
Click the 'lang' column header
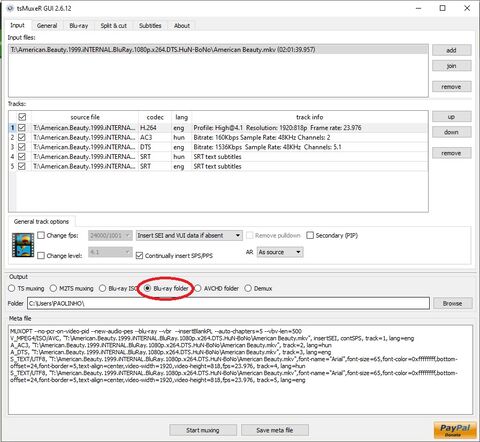182,117
